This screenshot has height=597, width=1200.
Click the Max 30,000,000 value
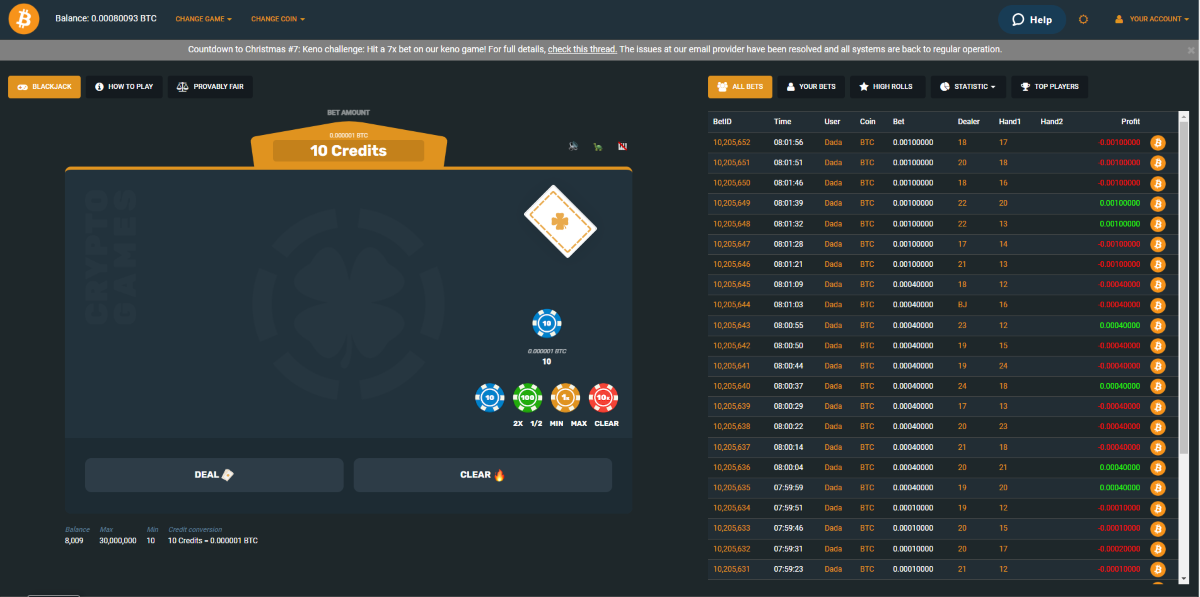(x=118, y=541)
